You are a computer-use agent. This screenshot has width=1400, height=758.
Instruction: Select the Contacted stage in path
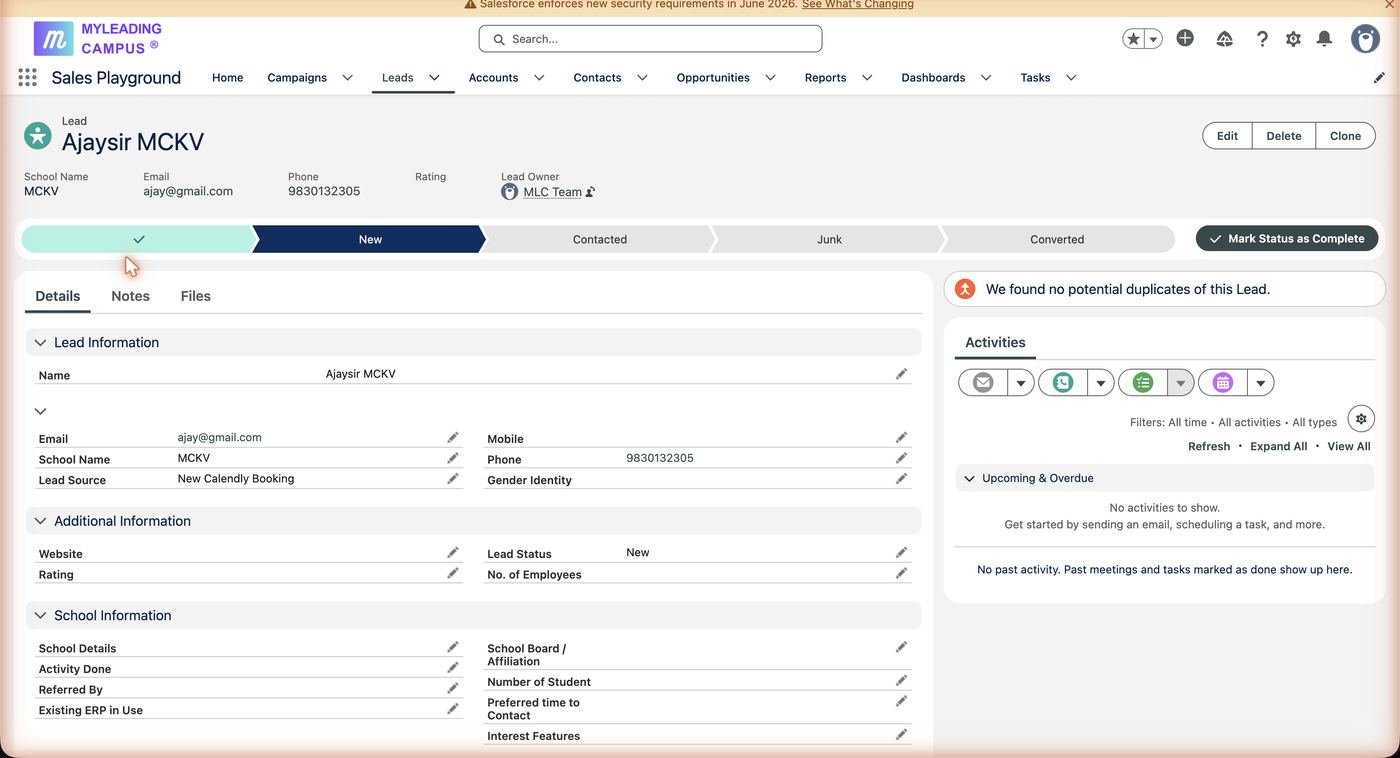coord(600,239)
